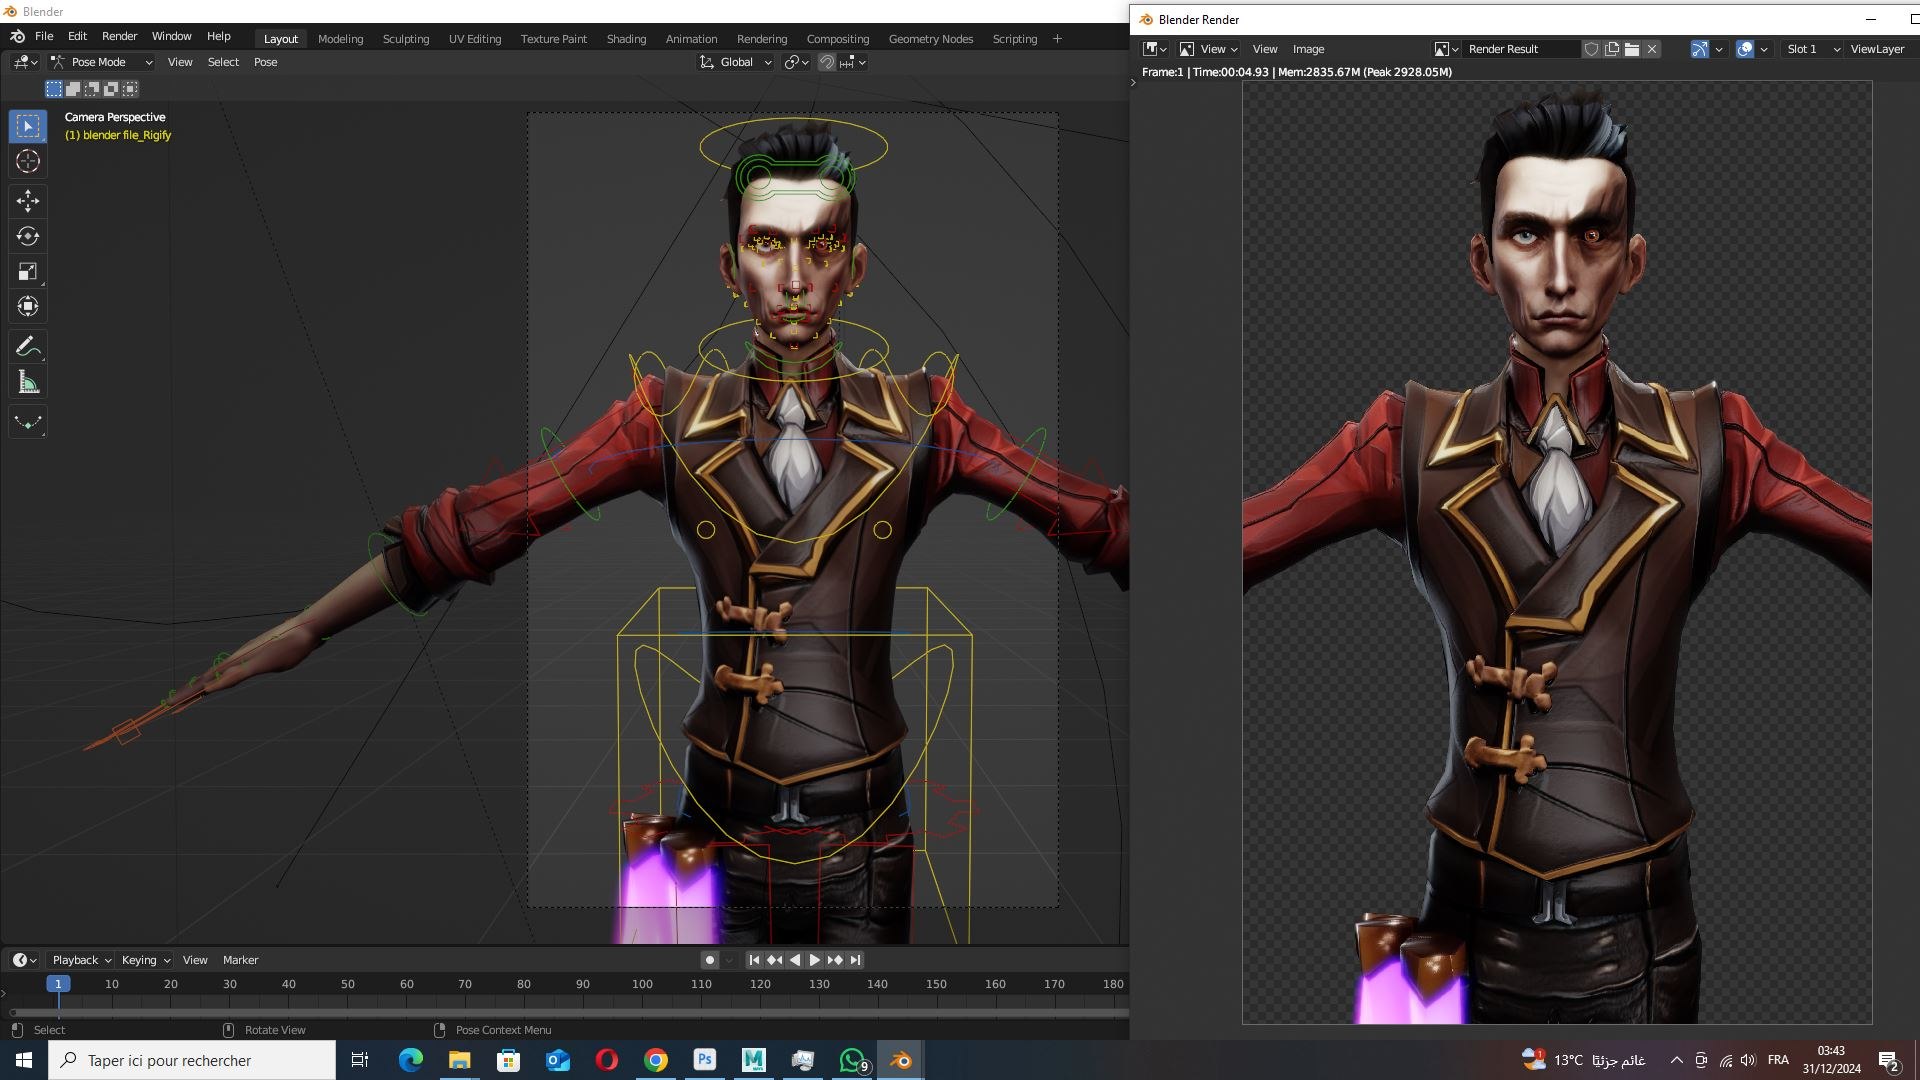Viewport: 1920px width, 1080px height.
Task: Activate the 3D Cursor tool
Action: pos(28,161)
